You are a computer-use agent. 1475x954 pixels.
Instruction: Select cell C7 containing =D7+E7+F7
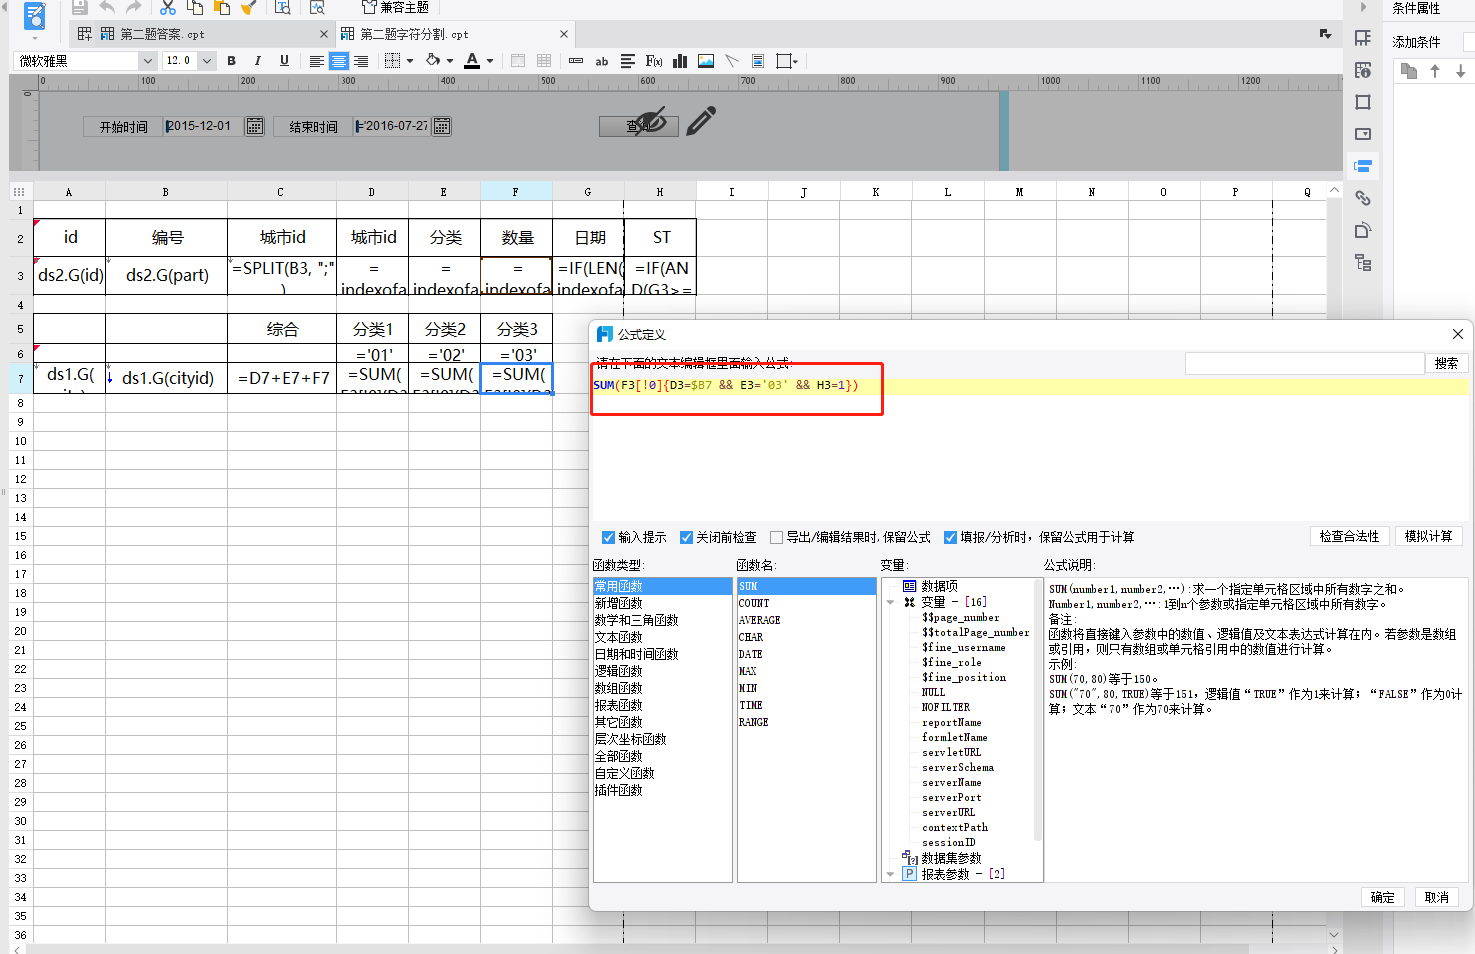tap(282, 378)
